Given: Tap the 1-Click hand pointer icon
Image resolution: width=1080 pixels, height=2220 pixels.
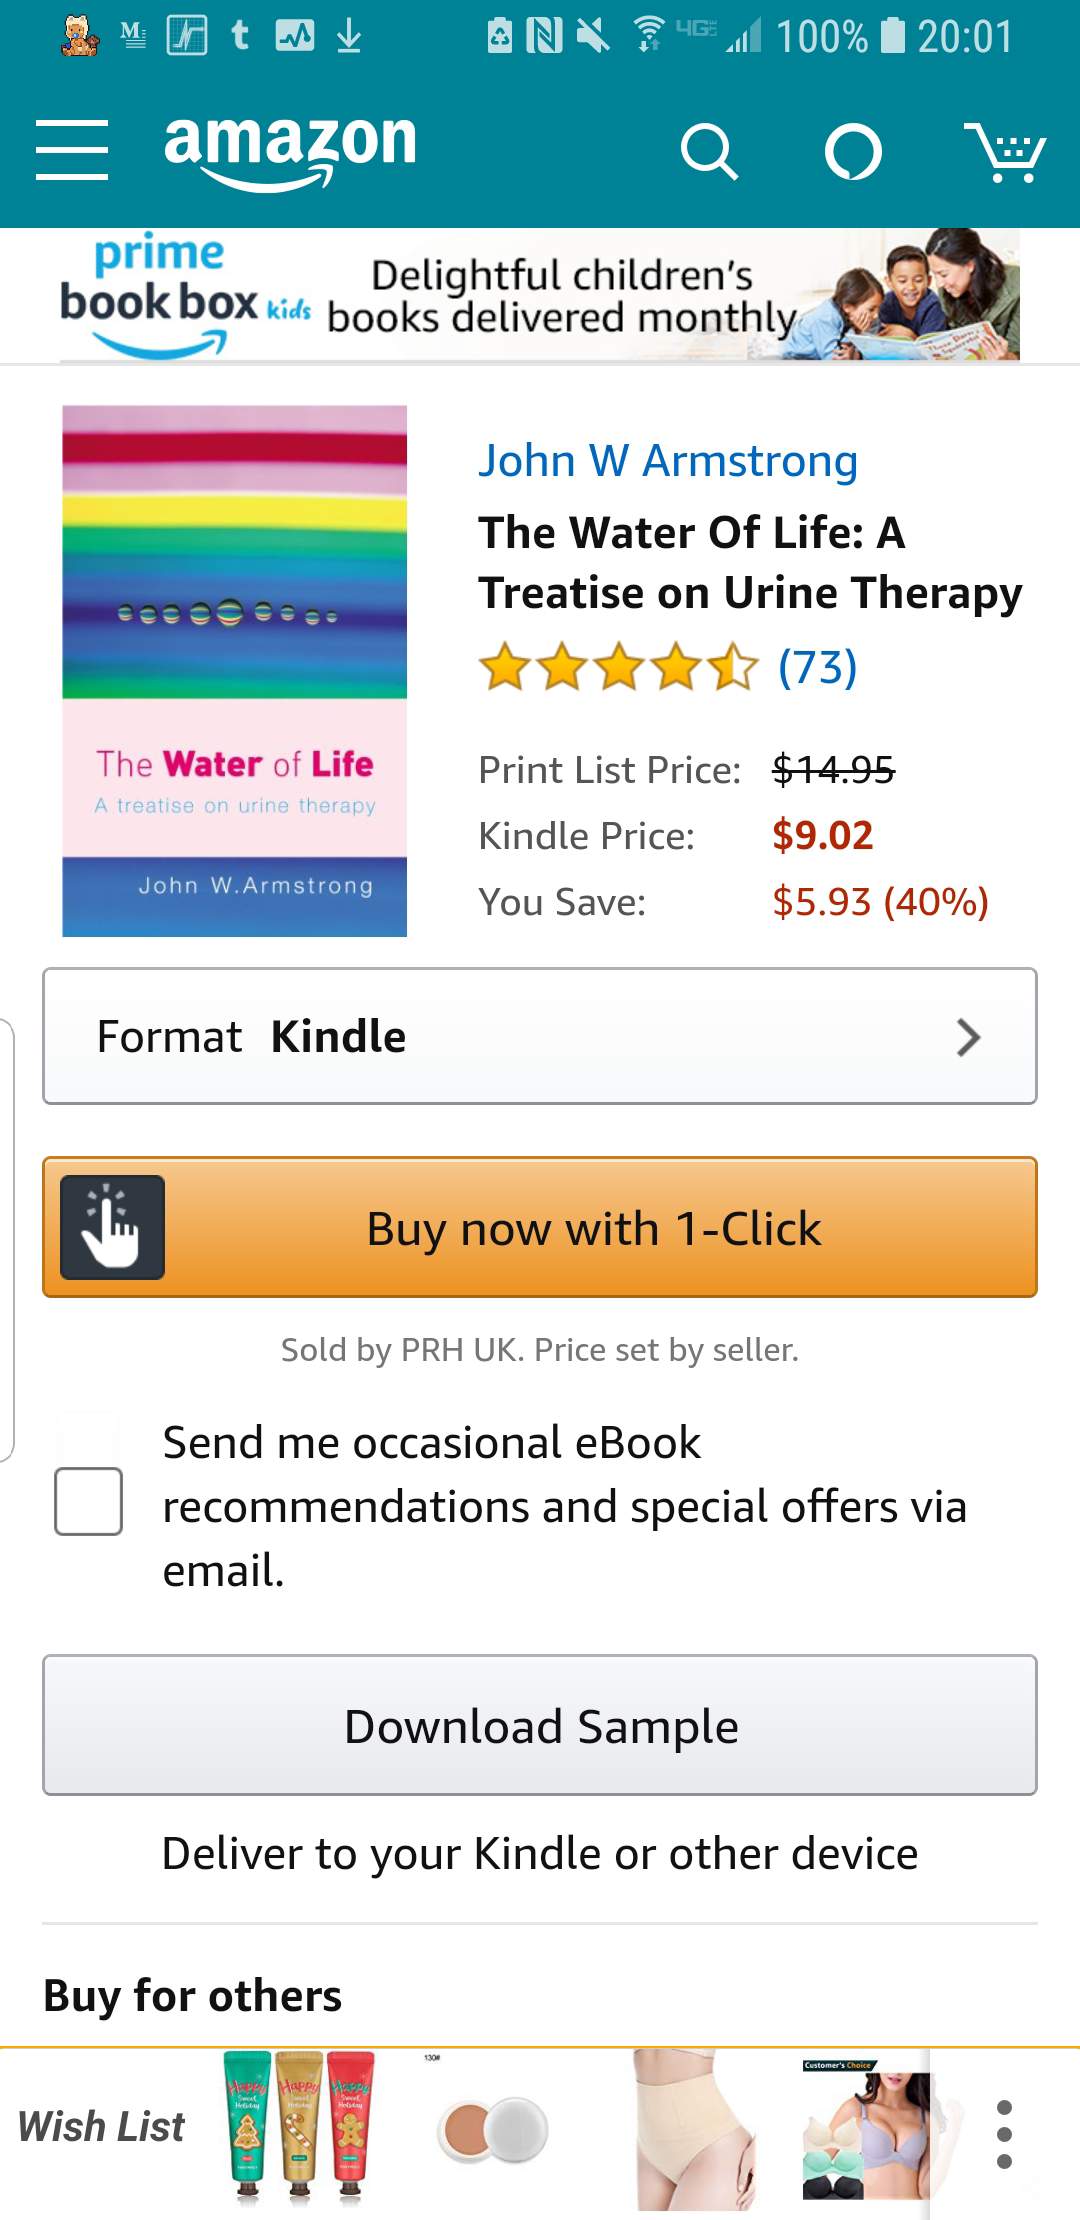Looking at the screenshot, I should 112,1227.
